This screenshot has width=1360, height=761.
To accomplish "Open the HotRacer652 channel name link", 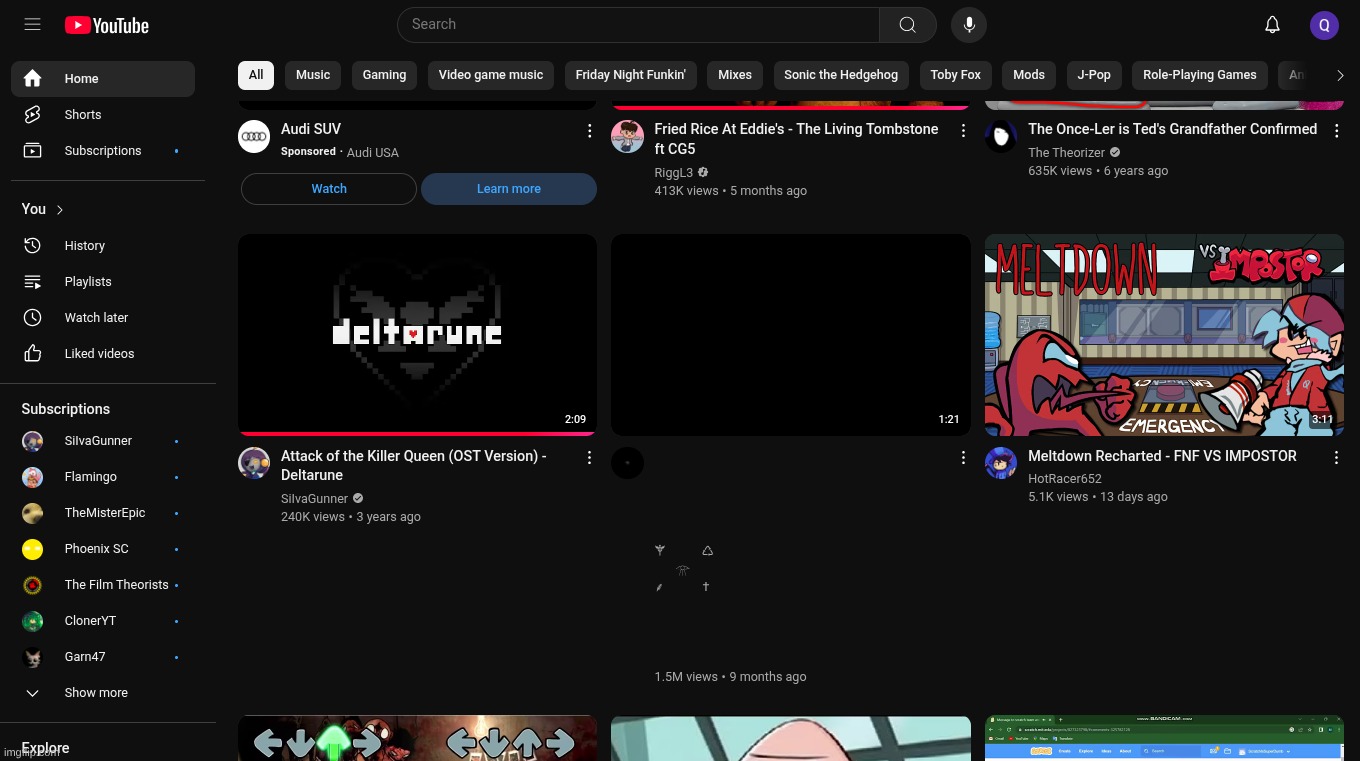I will click(1065, 479).
